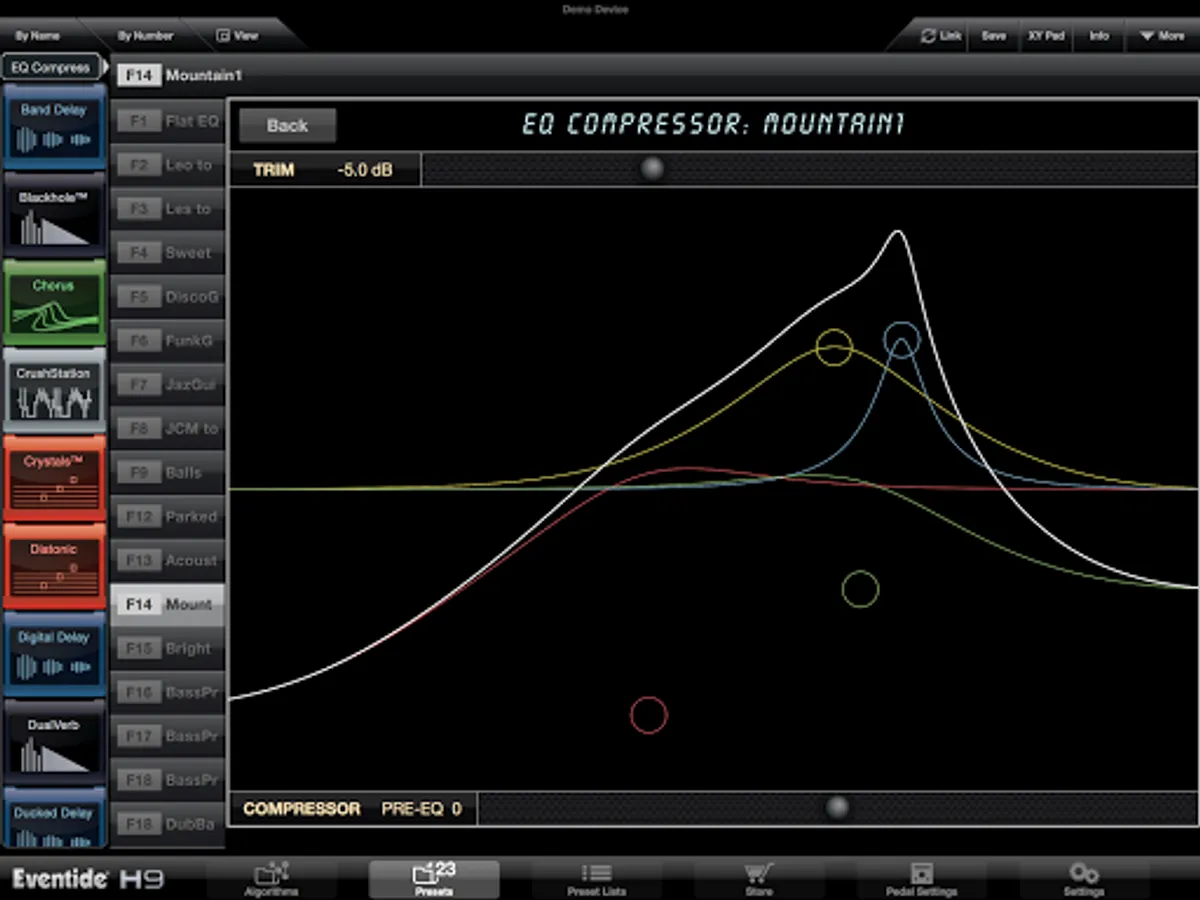Load preset F1 Flat EQ
The image size is (1200, 900).
pyautogui.click(x=168, y=121)
